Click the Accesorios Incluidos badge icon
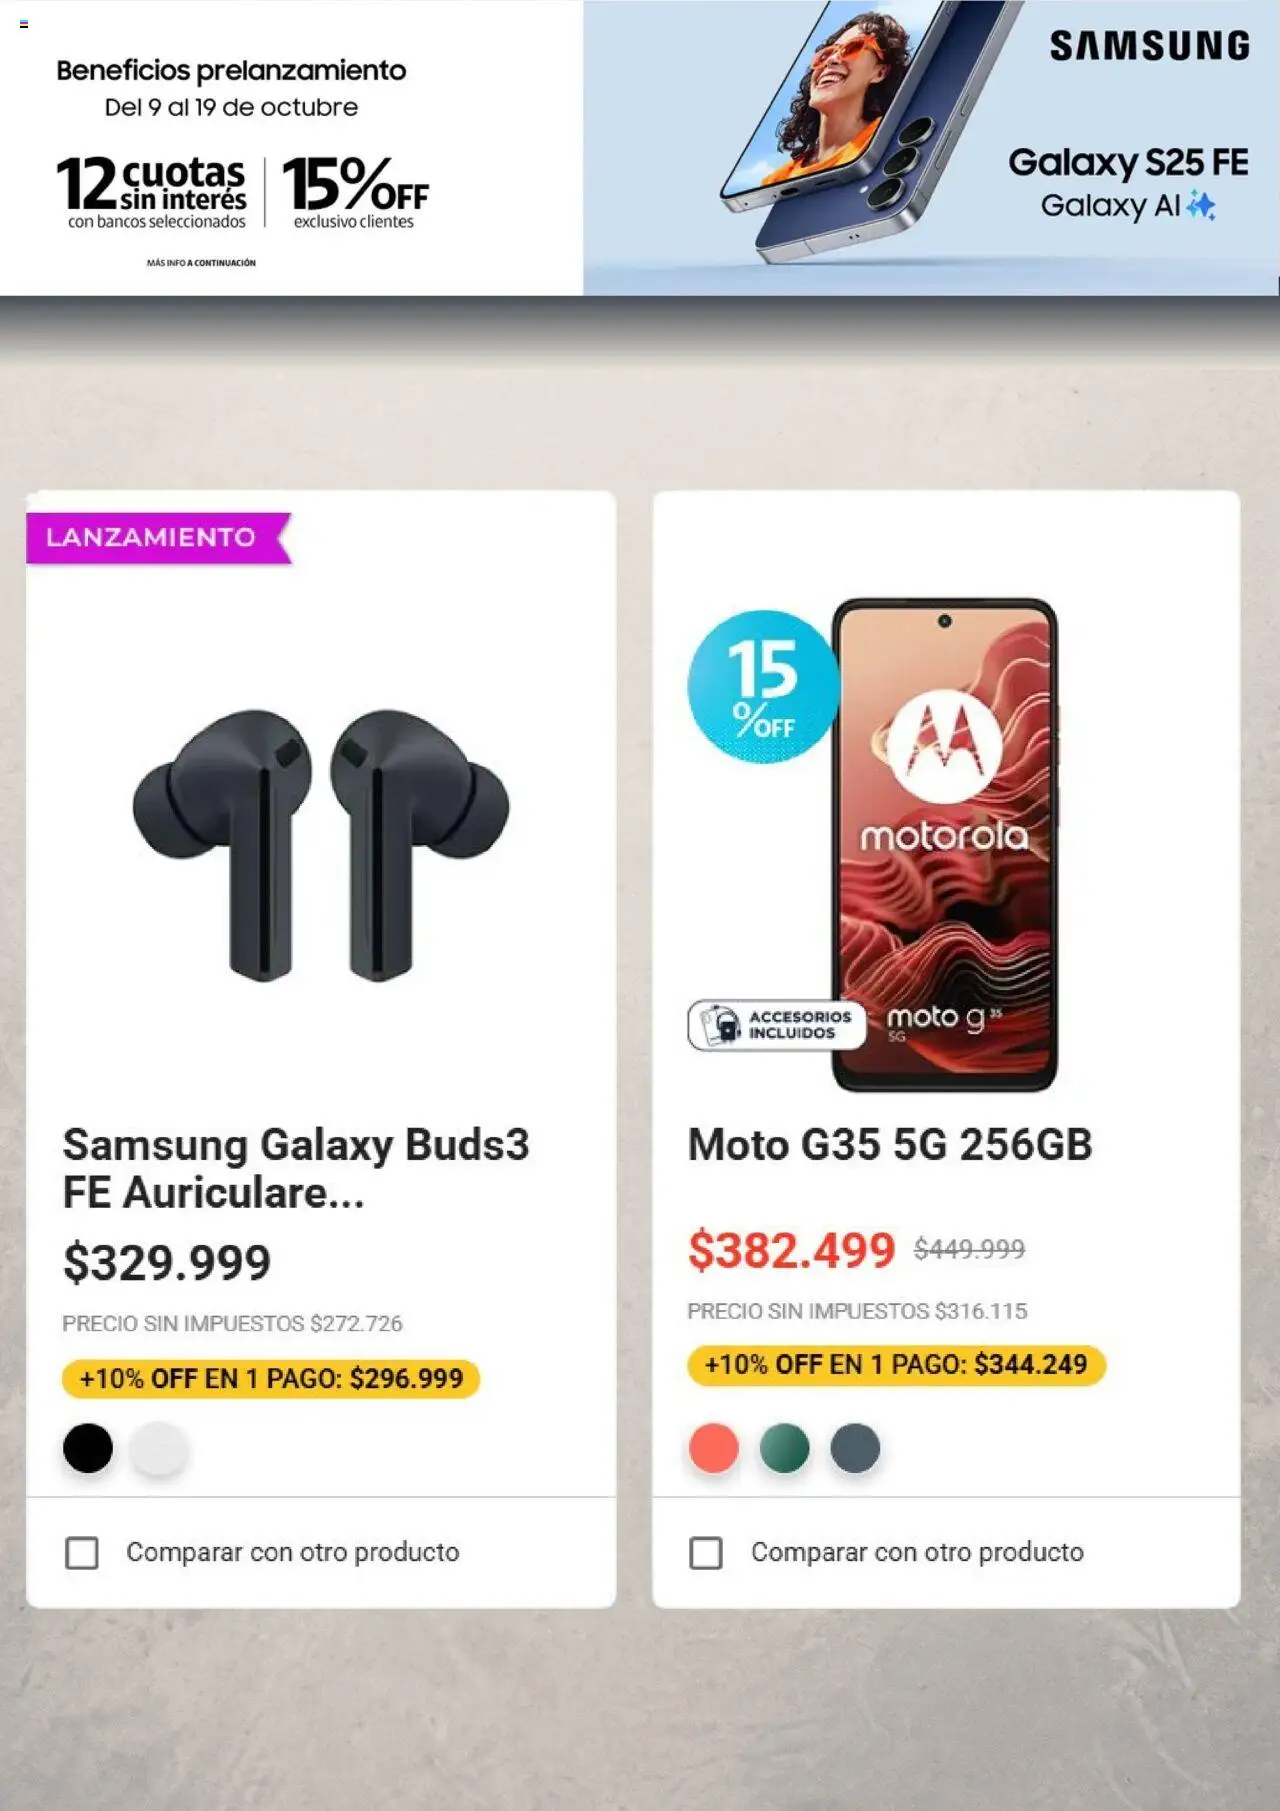 [x=720, y=1025]
